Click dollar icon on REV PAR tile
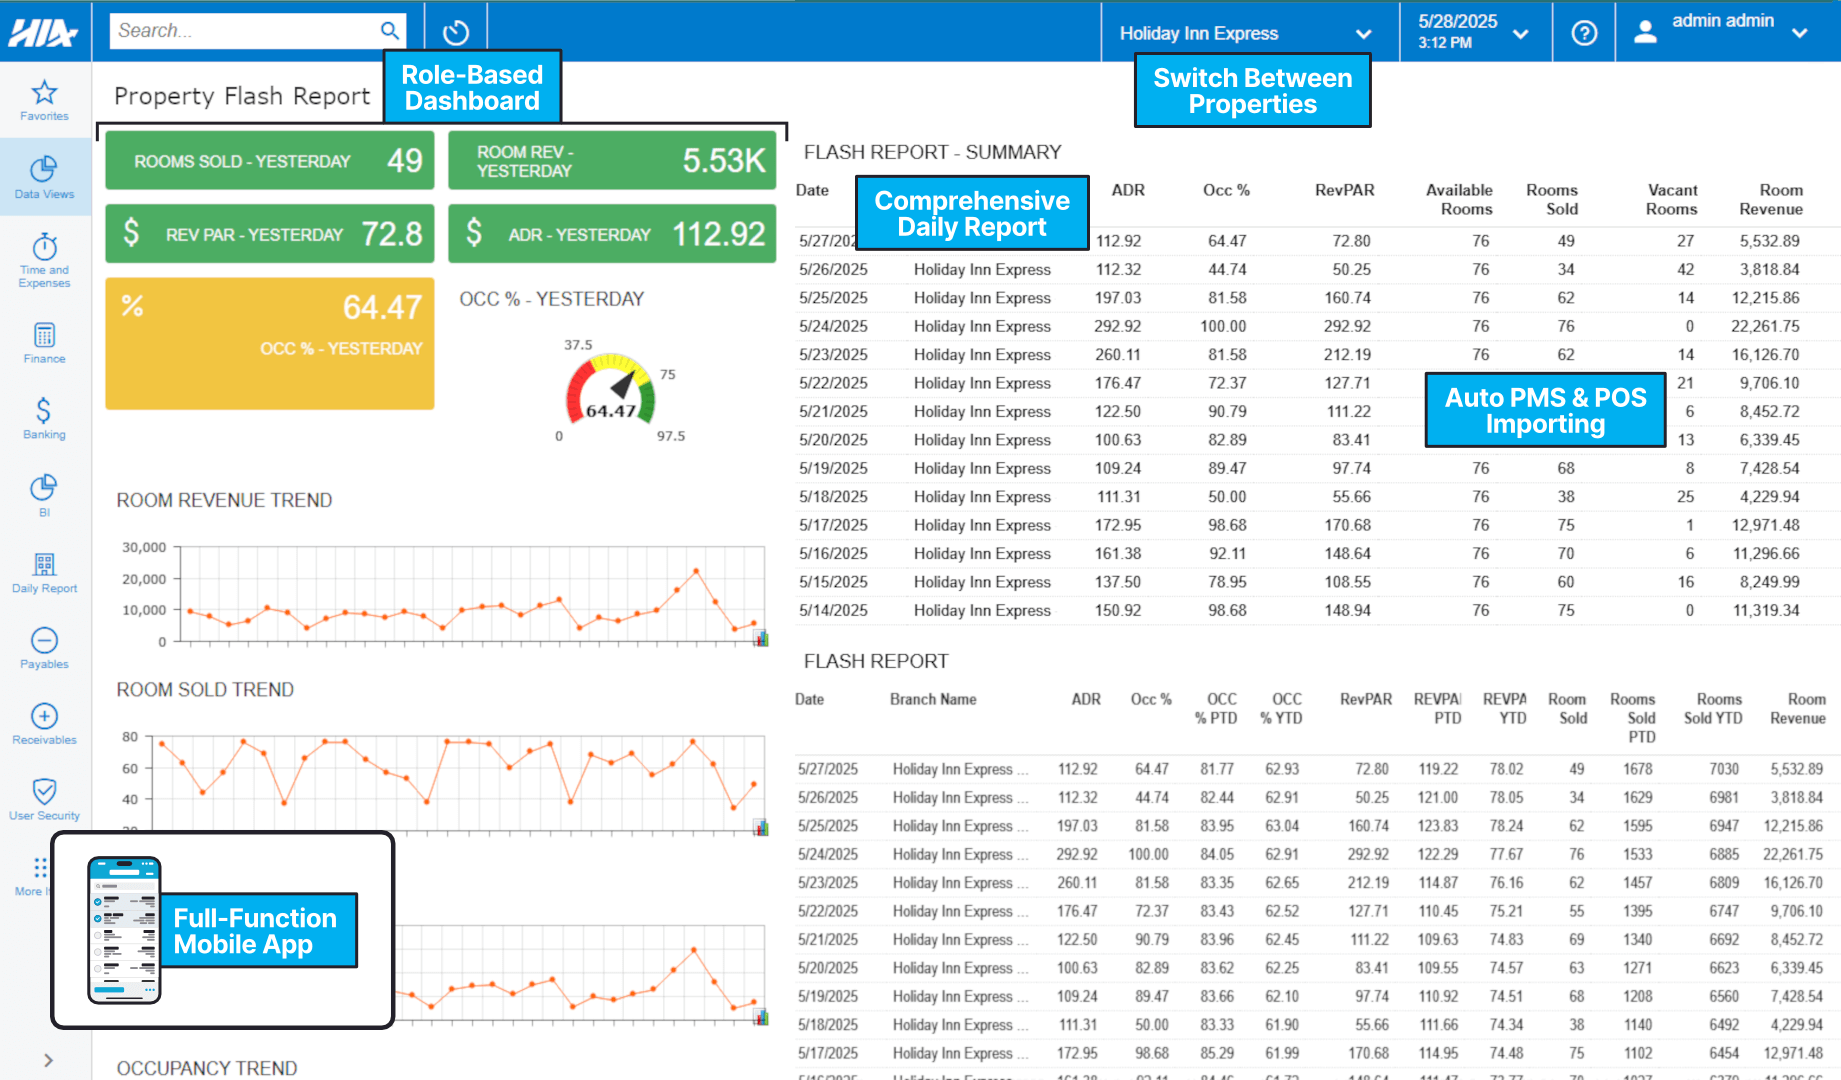This screenshot has width=1841, height=1080. tap(131, 233)
